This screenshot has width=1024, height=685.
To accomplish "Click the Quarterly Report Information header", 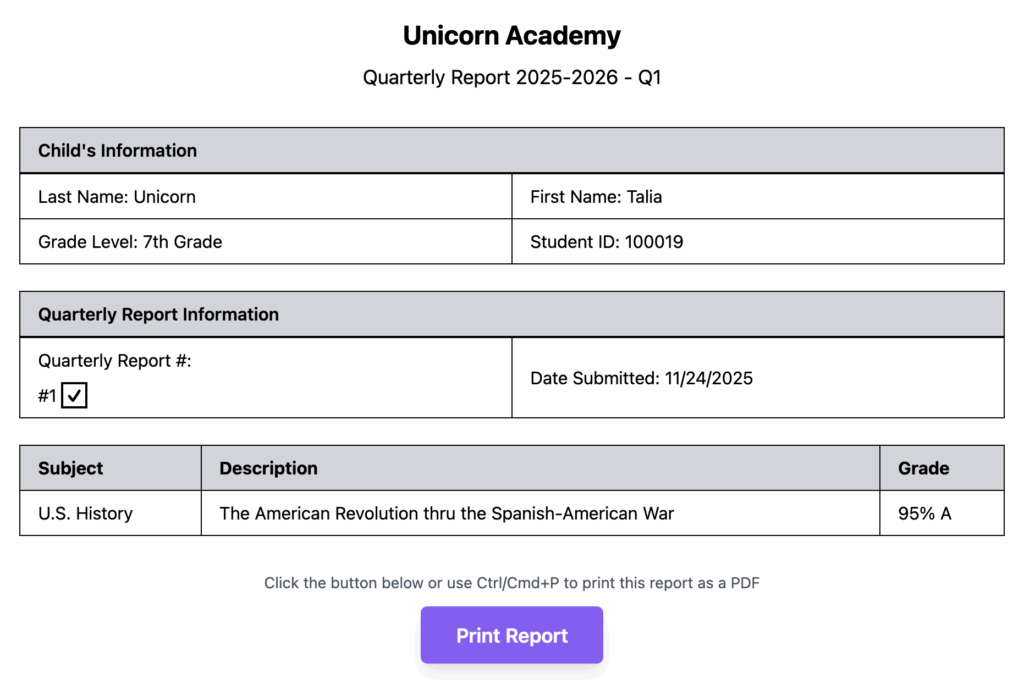I will pyautogui.click(x=158, y=314).
